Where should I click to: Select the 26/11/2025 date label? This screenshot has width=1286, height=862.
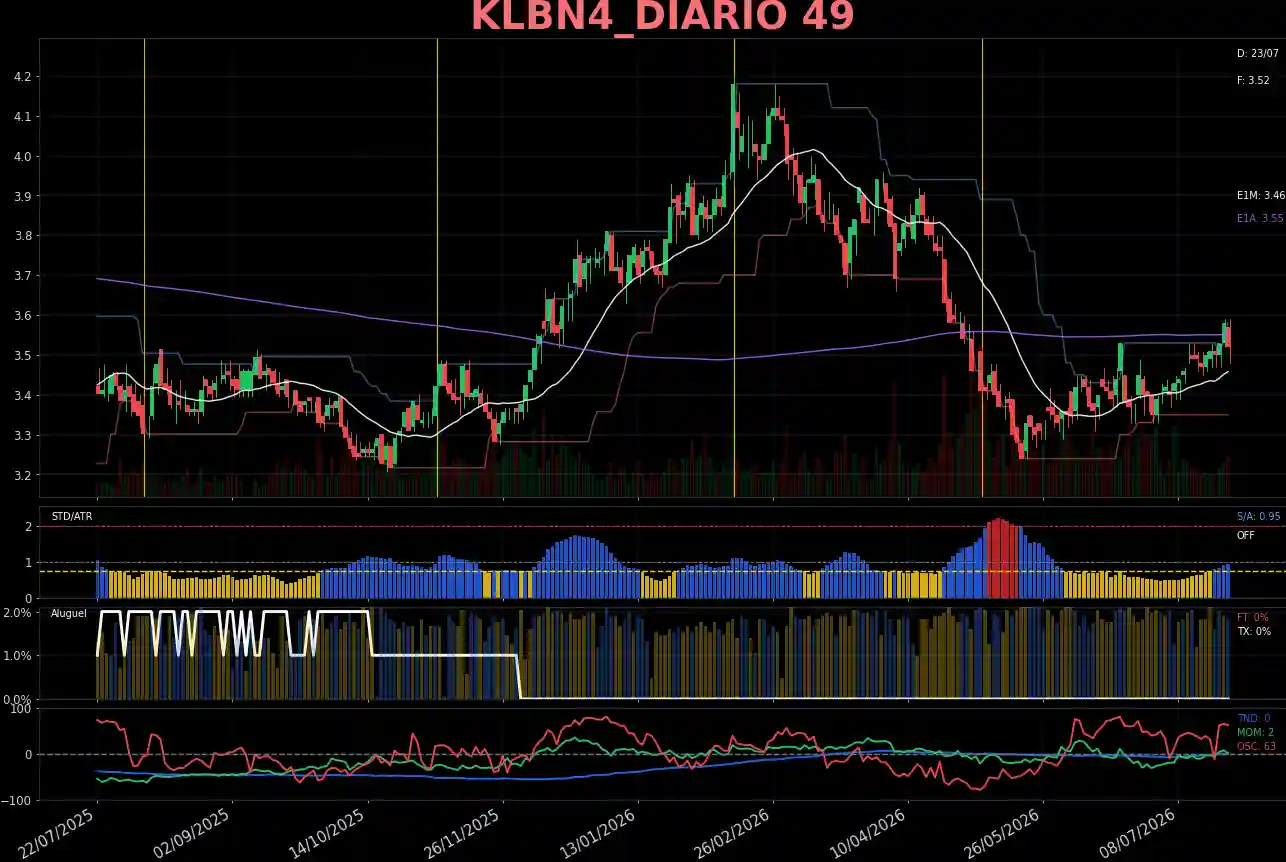coord(464,835)
